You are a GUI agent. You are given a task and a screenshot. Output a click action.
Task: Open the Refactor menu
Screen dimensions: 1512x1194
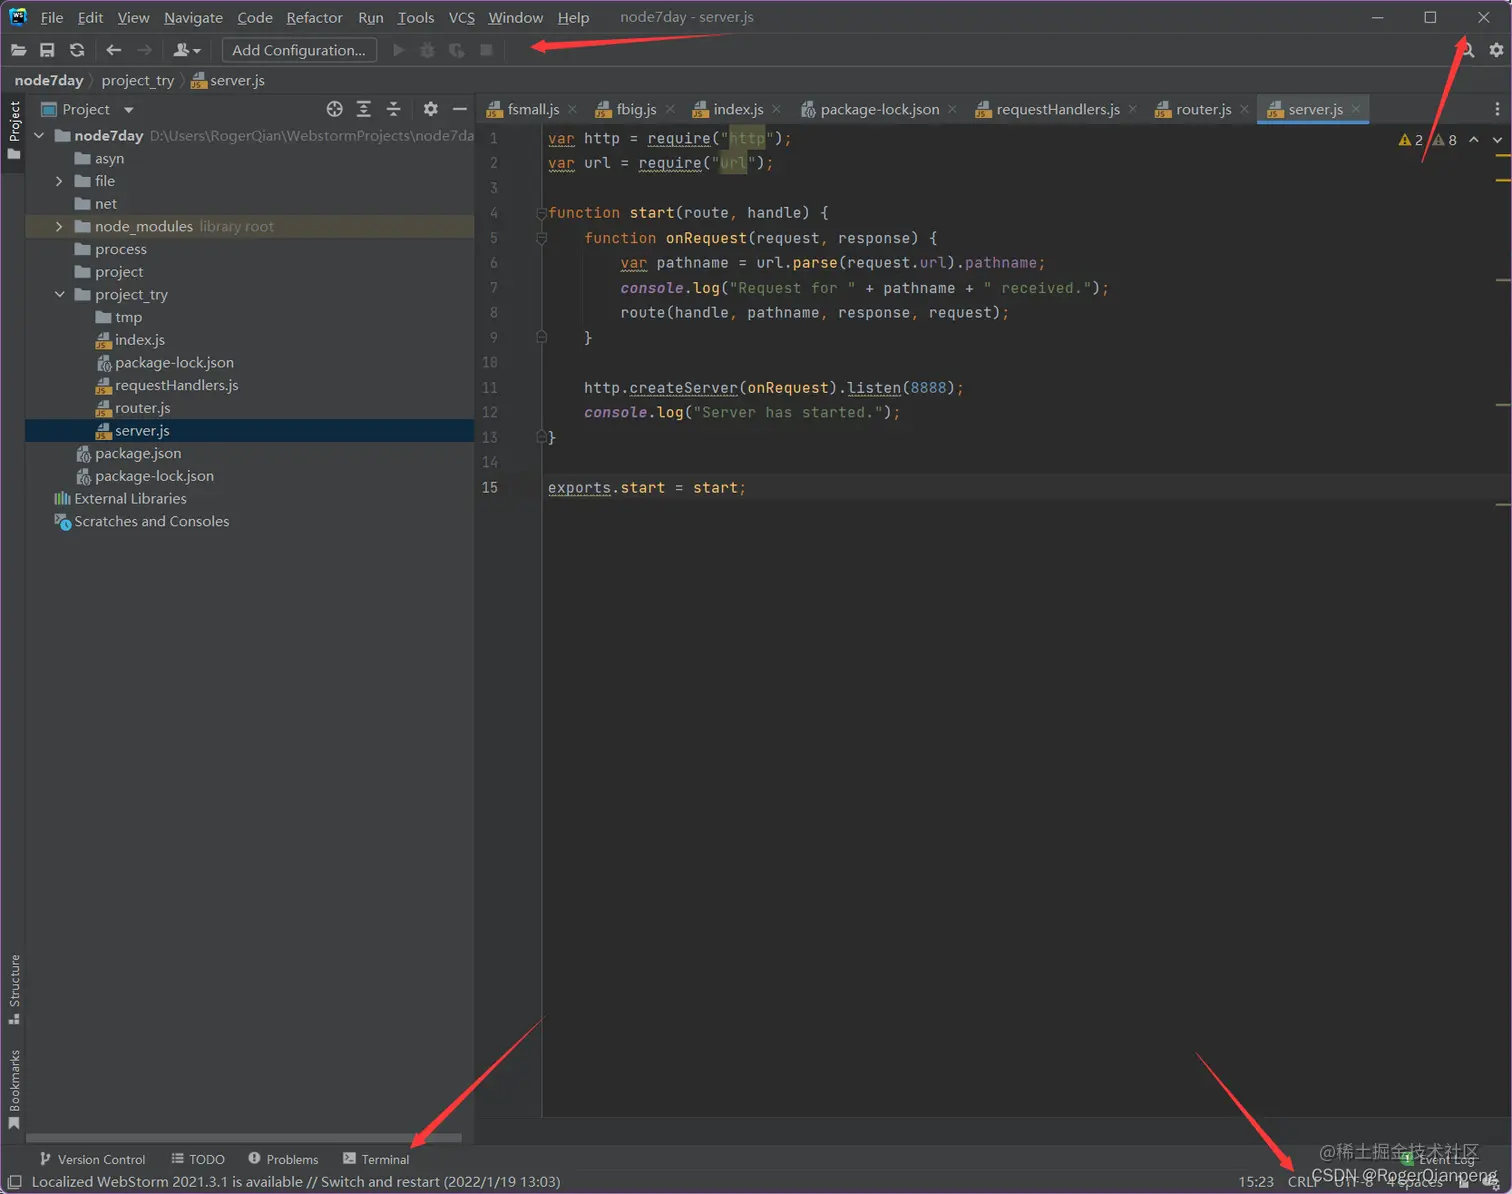[314, 17]
